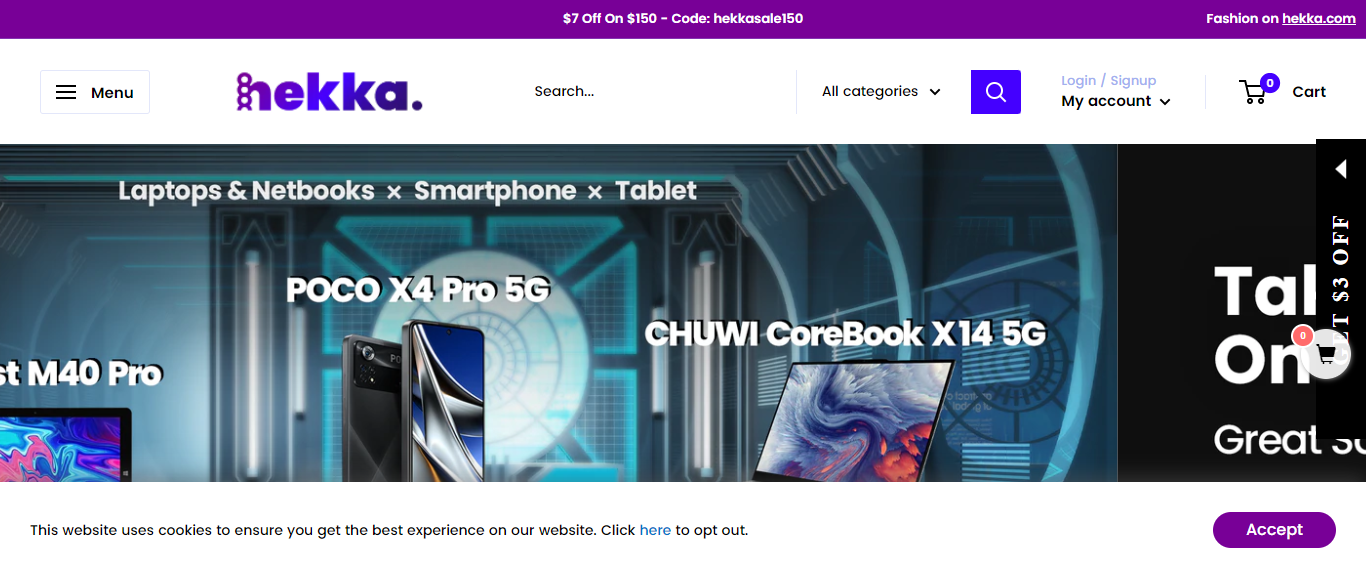Click the Cart text label
Image resolution: width=1366 pixels, height=578 pixels.
(1309, 92)
